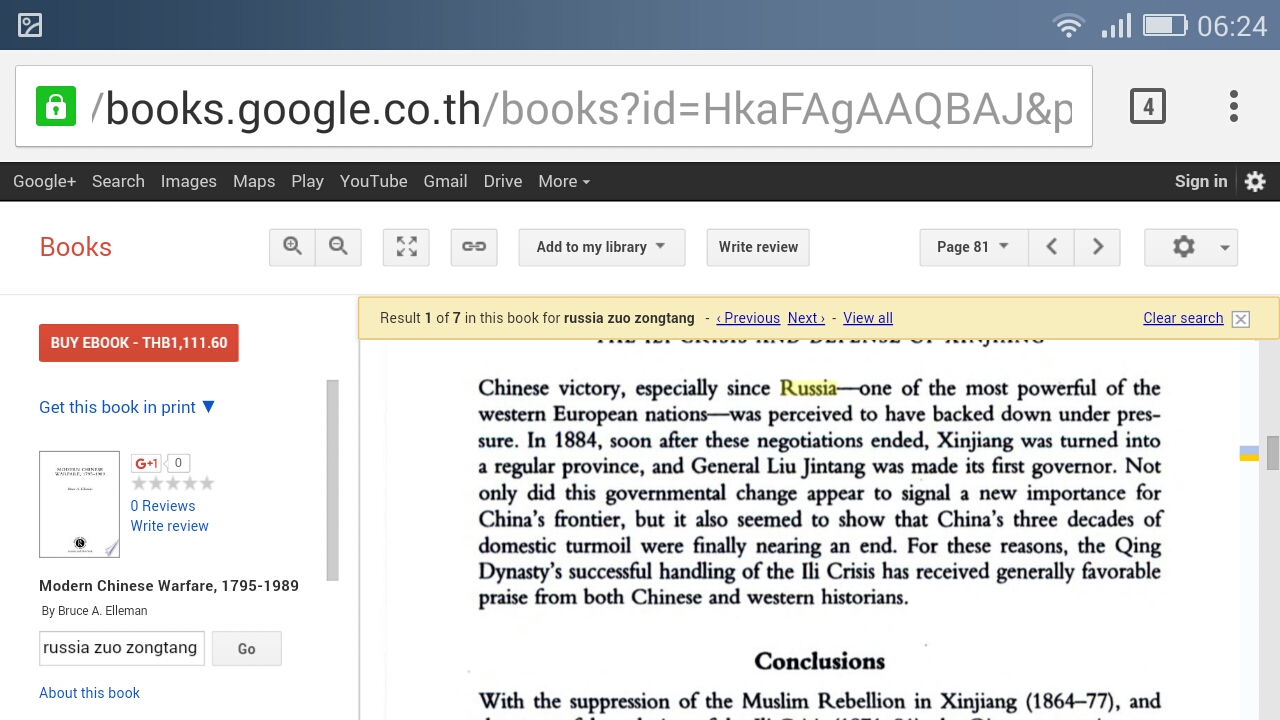Click the star rating row
This screenshot has height=720, width=1280.
pyautogui.click(x=173, y=484)
